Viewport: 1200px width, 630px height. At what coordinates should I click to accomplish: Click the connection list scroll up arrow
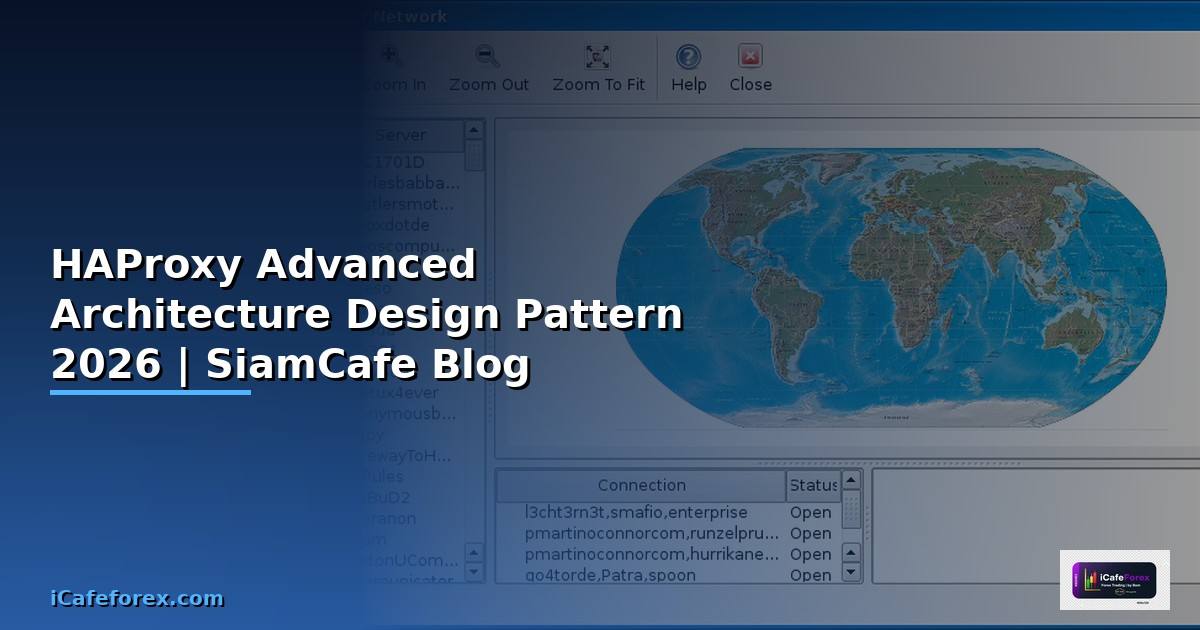pos(851,480)
